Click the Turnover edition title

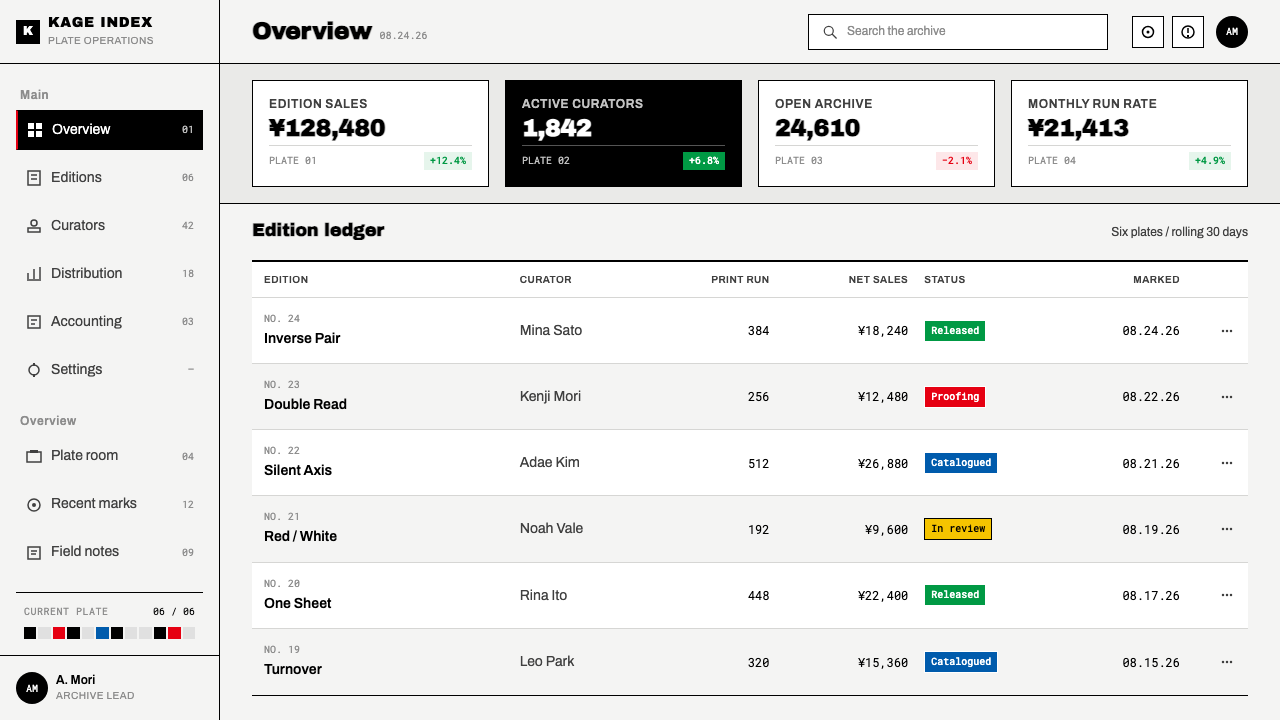(293, 670)
